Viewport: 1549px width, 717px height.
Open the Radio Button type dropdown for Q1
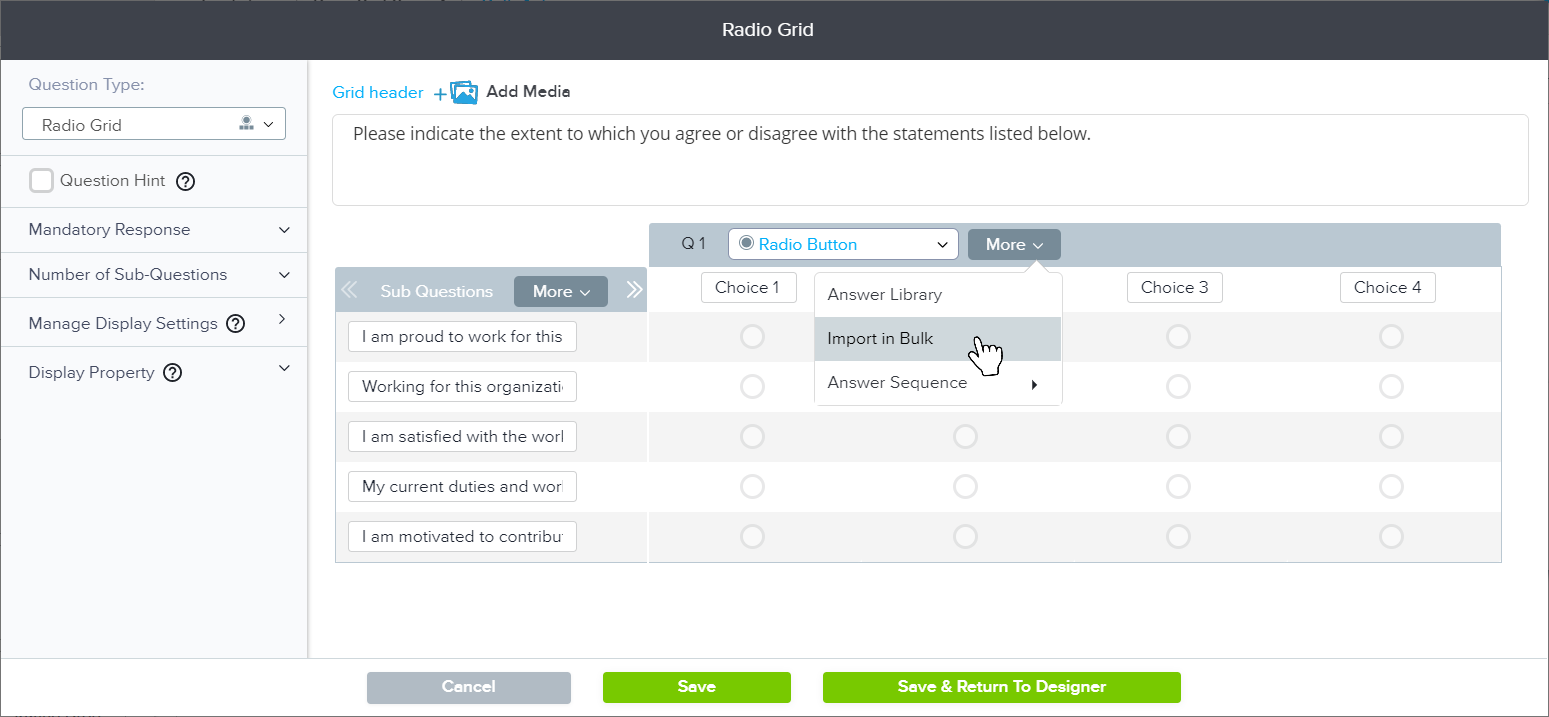[x=843, y=245]
